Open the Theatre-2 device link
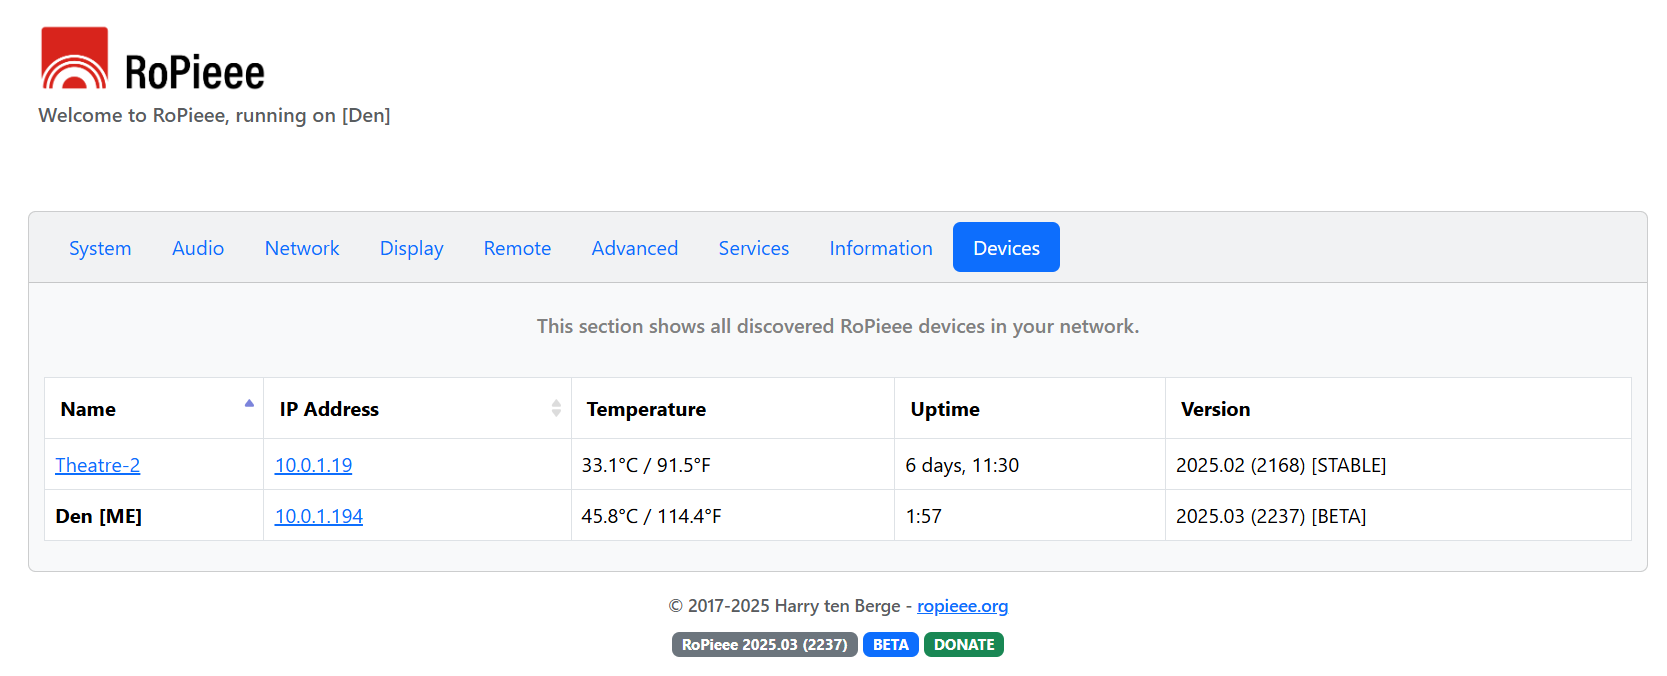1667x676 pixels. [97, 465]
